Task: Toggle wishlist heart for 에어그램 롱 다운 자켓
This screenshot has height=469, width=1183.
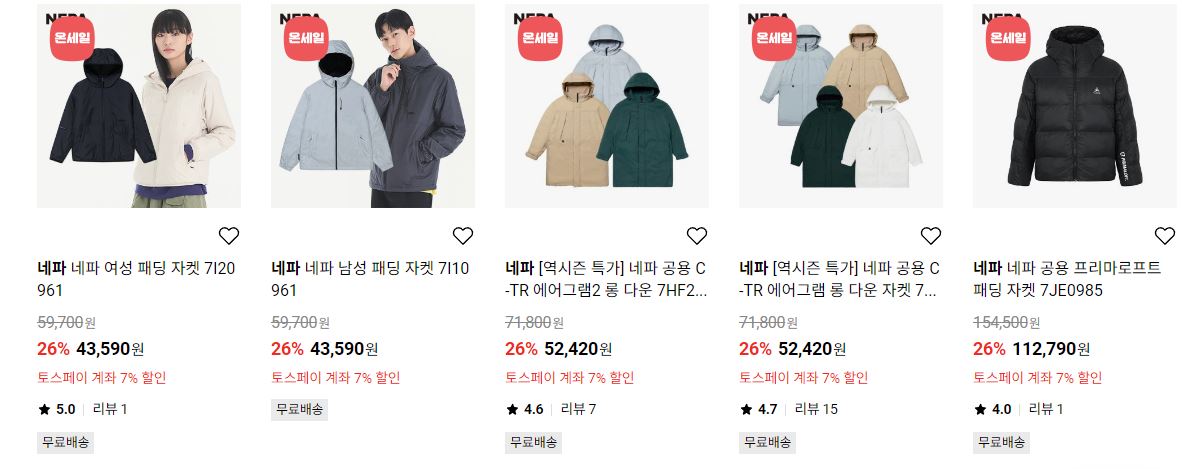Action: point(930,236)
